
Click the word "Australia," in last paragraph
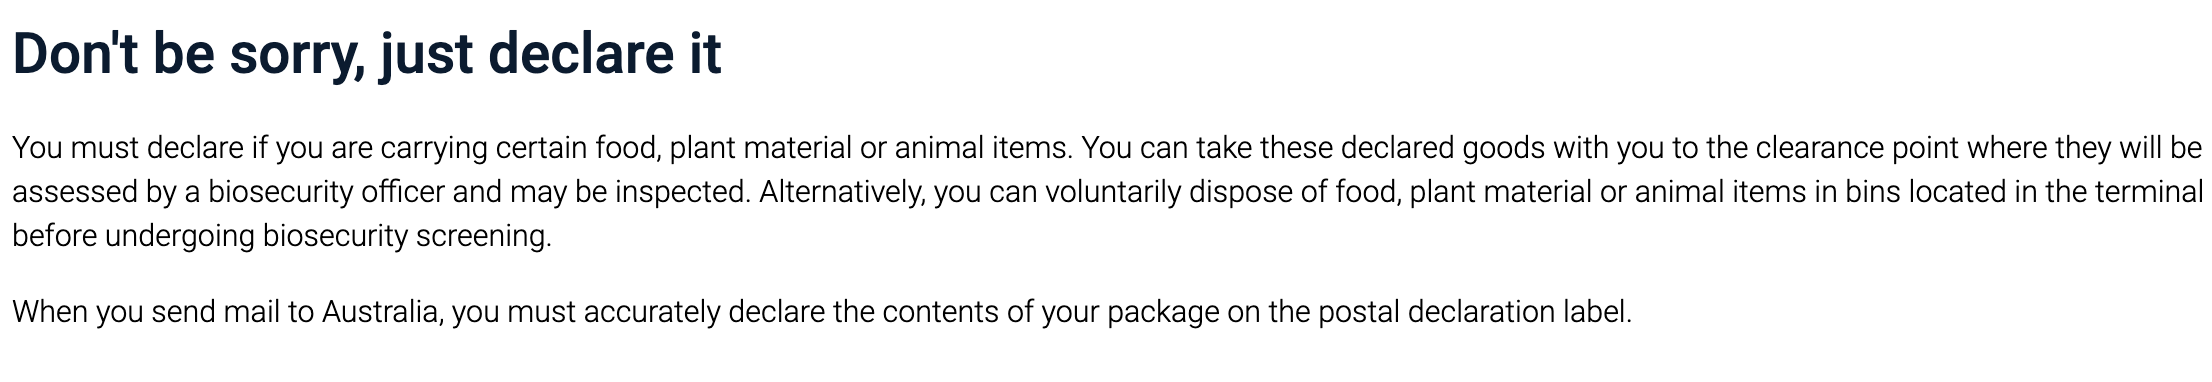382,312
